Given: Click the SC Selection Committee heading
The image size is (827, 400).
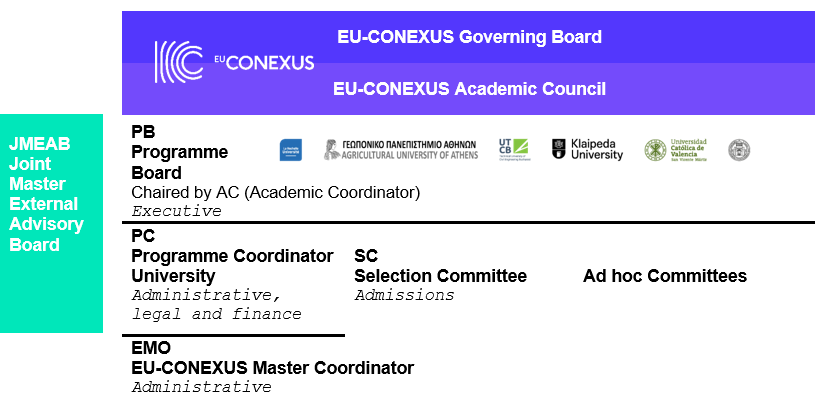Looking at the screenshot, I should pos(440,265).
